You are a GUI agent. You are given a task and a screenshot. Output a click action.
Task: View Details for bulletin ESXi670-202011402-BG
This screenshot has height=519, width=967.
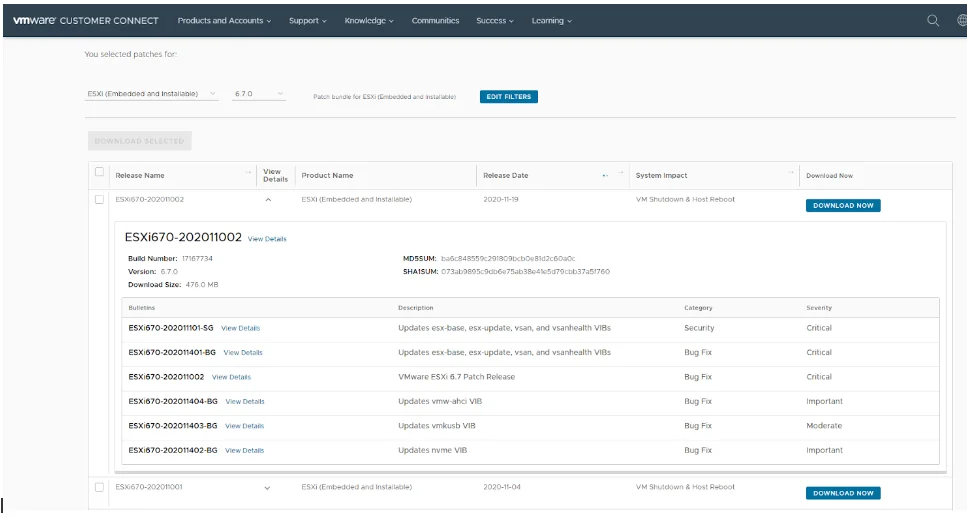point(244,451)
